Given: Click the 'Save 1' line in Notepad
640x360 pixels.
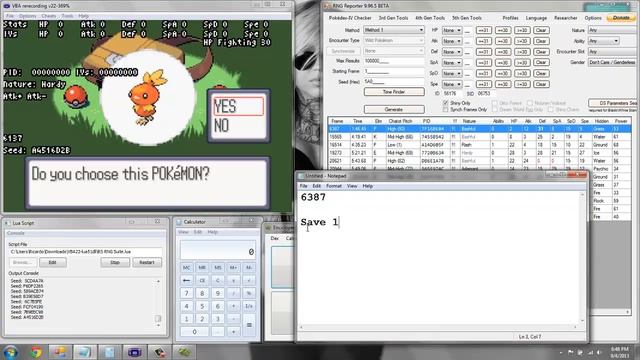Looking at the screenshot, I should 320,222.
